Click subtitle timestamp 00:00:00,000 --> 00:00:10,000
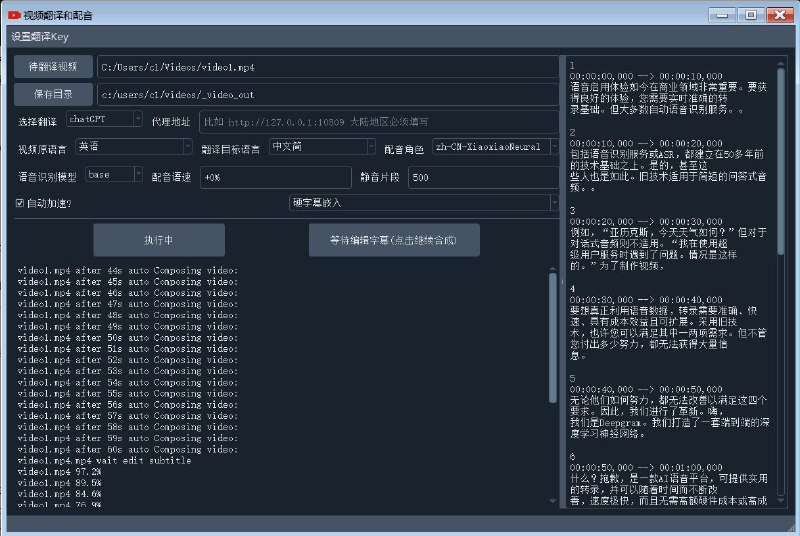 (x=646, y=76)
